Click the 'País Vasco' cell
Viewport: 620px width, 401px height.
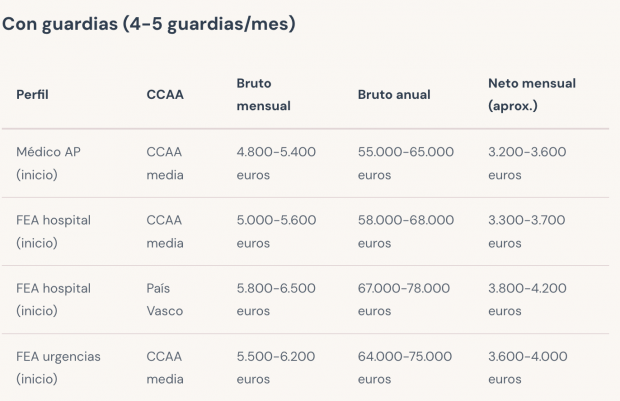click(x=165, y=299)
